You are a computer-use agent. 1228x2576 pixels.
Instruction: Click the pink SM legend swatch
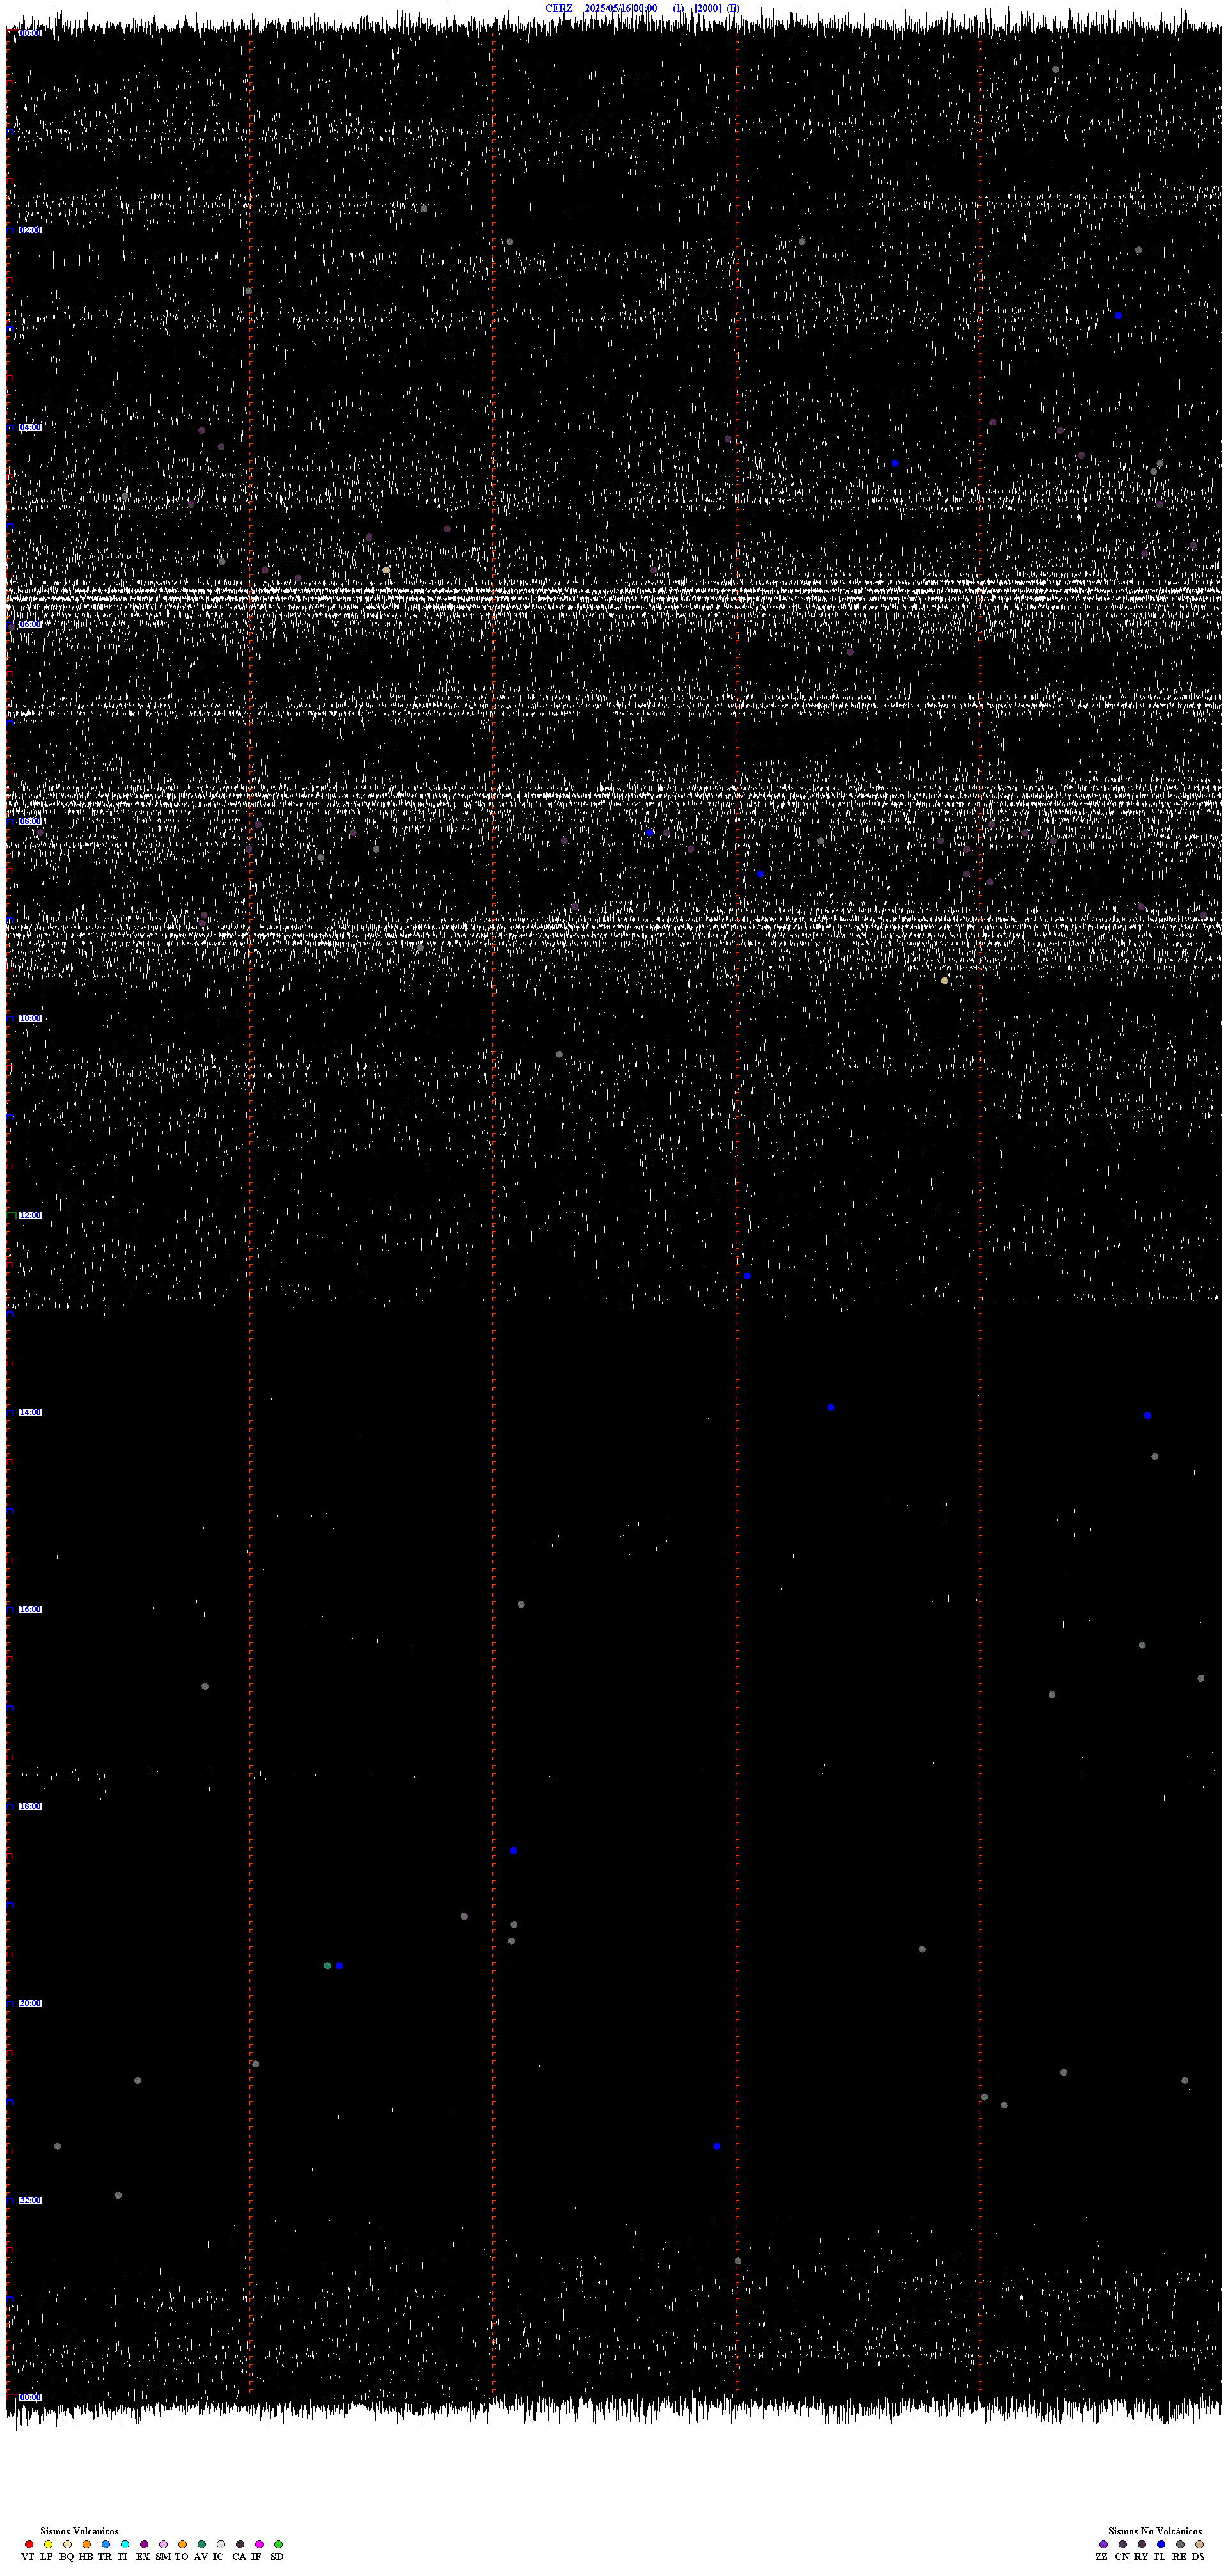click(163, 2544)
